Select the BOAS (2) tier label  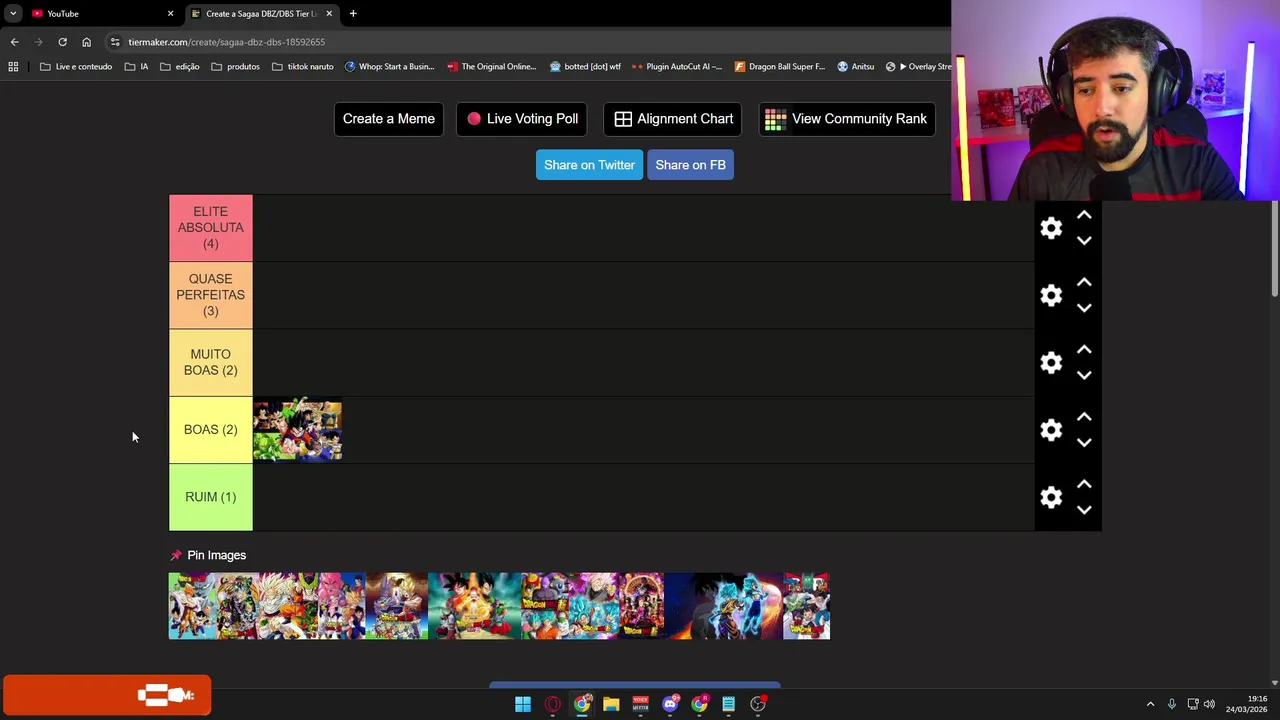coord(210,430)
